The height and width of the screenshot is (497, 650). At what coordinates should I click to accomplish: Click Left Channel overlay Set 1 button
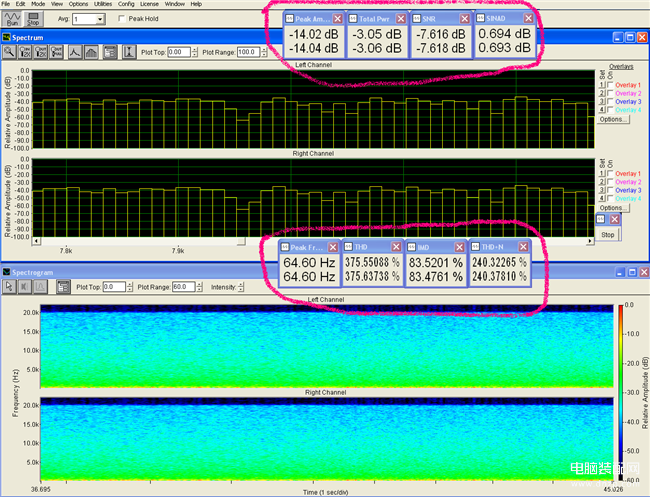(x=602, y=85)
